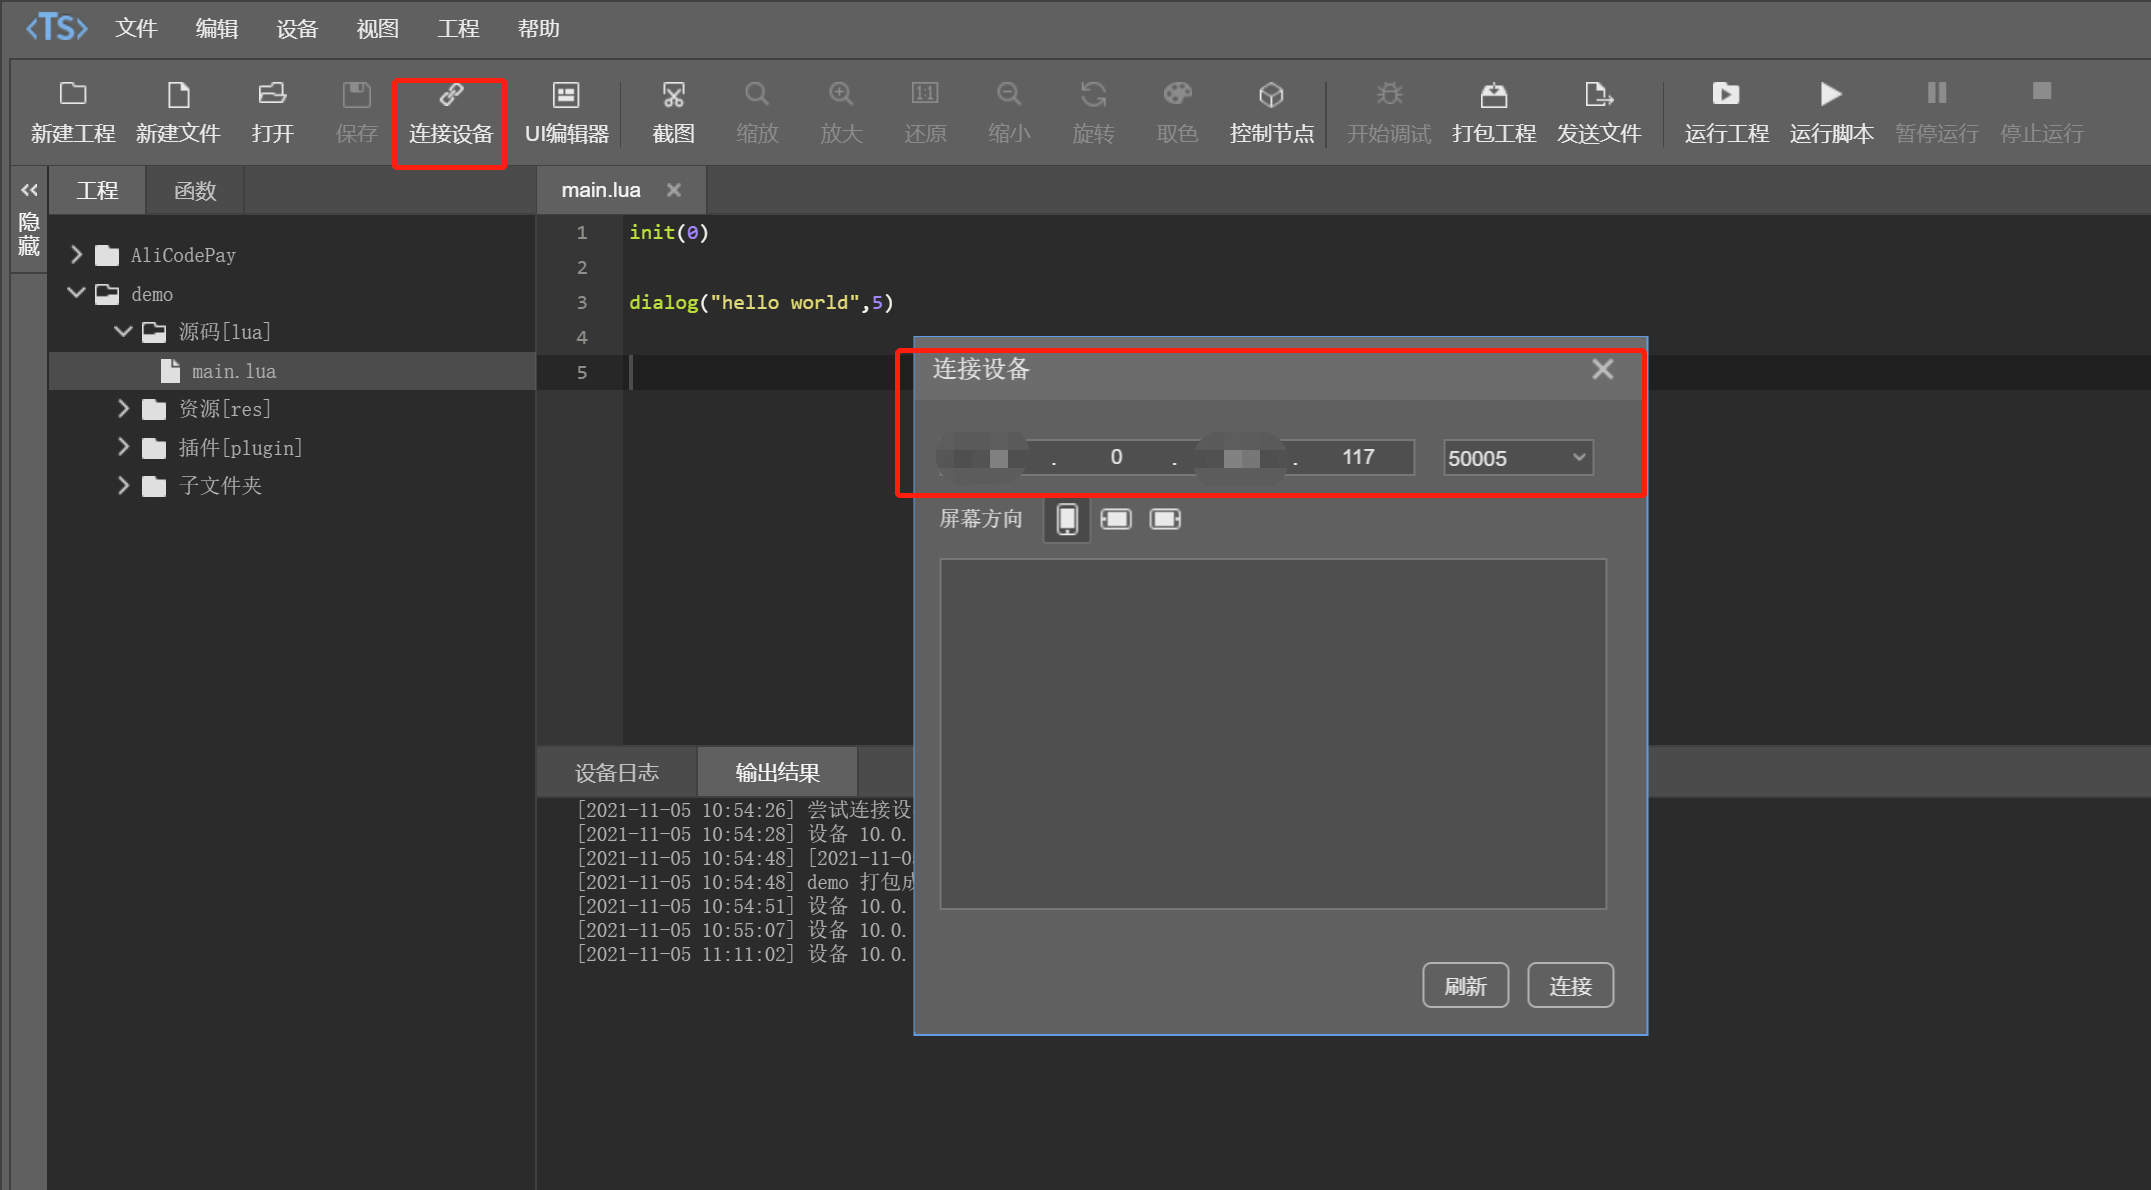Screen dimensions: 2151x1190
Task: Click line 3 dialog("hello world",5) code
Action: pyautogui.click(x=761, y=302)
